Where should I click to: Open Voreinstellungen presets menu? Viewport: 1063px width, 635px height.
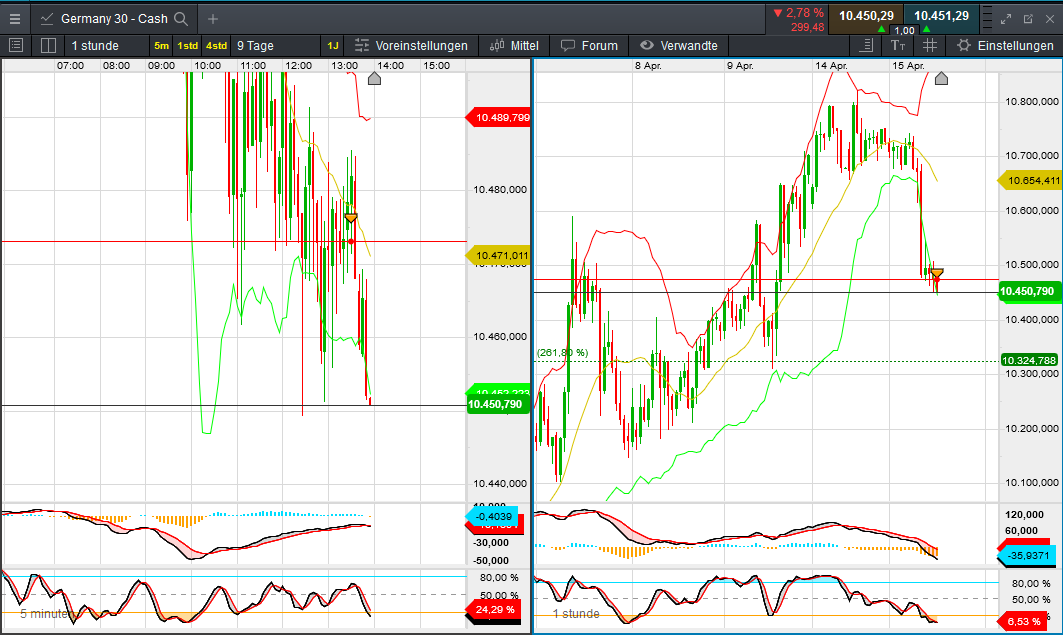point(411,45)
